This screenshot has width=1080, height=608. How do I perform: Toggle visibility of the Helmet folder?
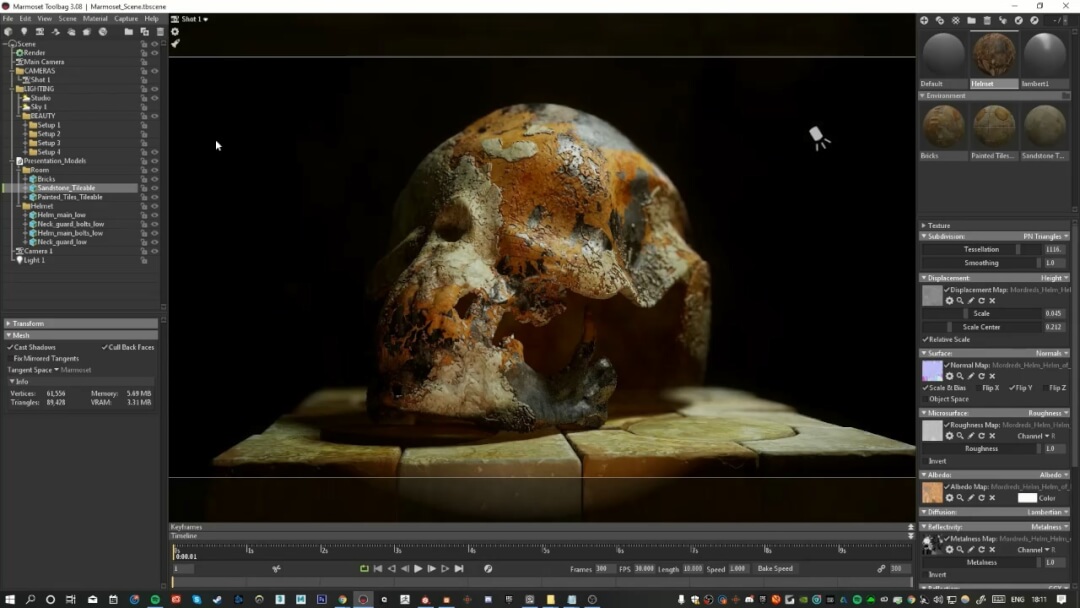(x=154, y=206)
